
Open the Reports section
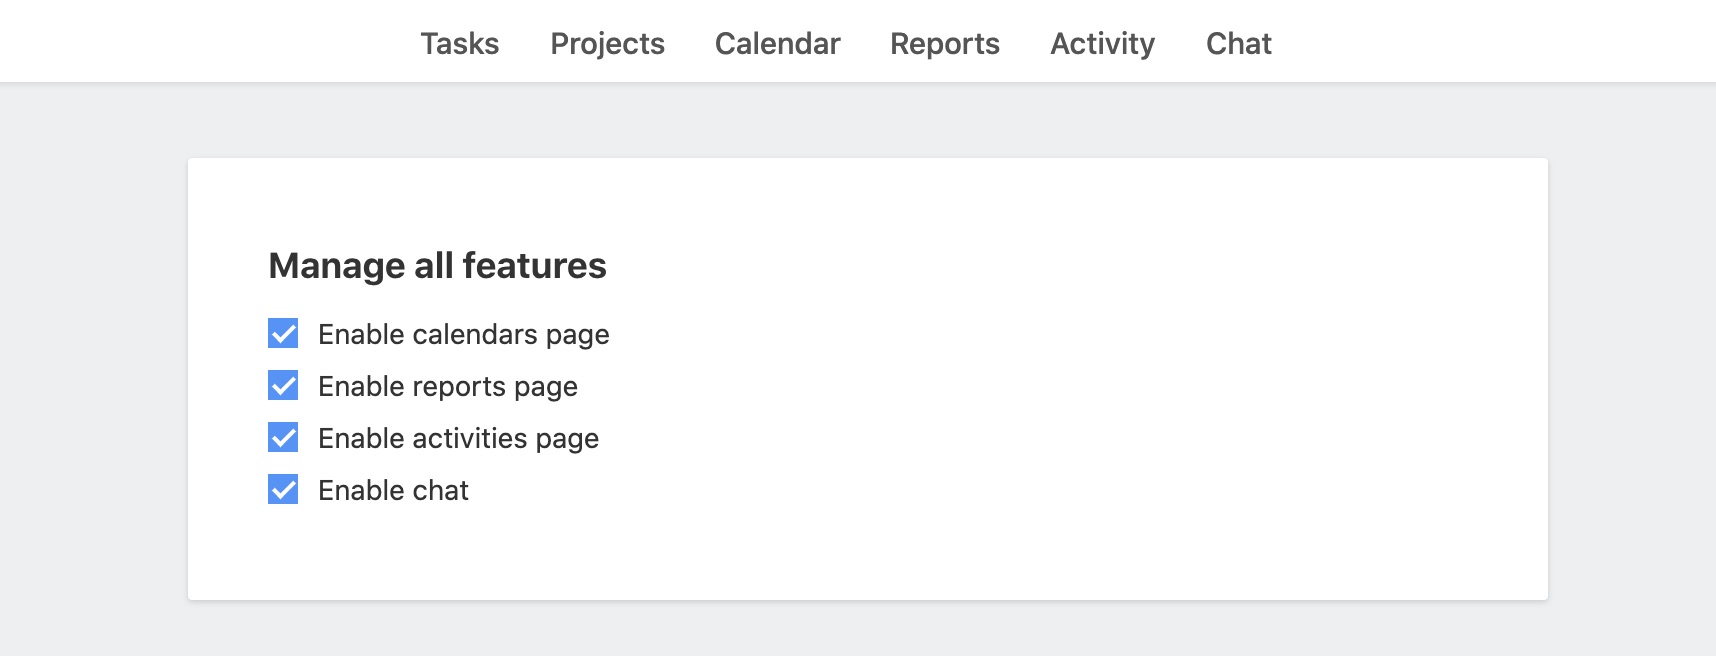pos(945,43)
